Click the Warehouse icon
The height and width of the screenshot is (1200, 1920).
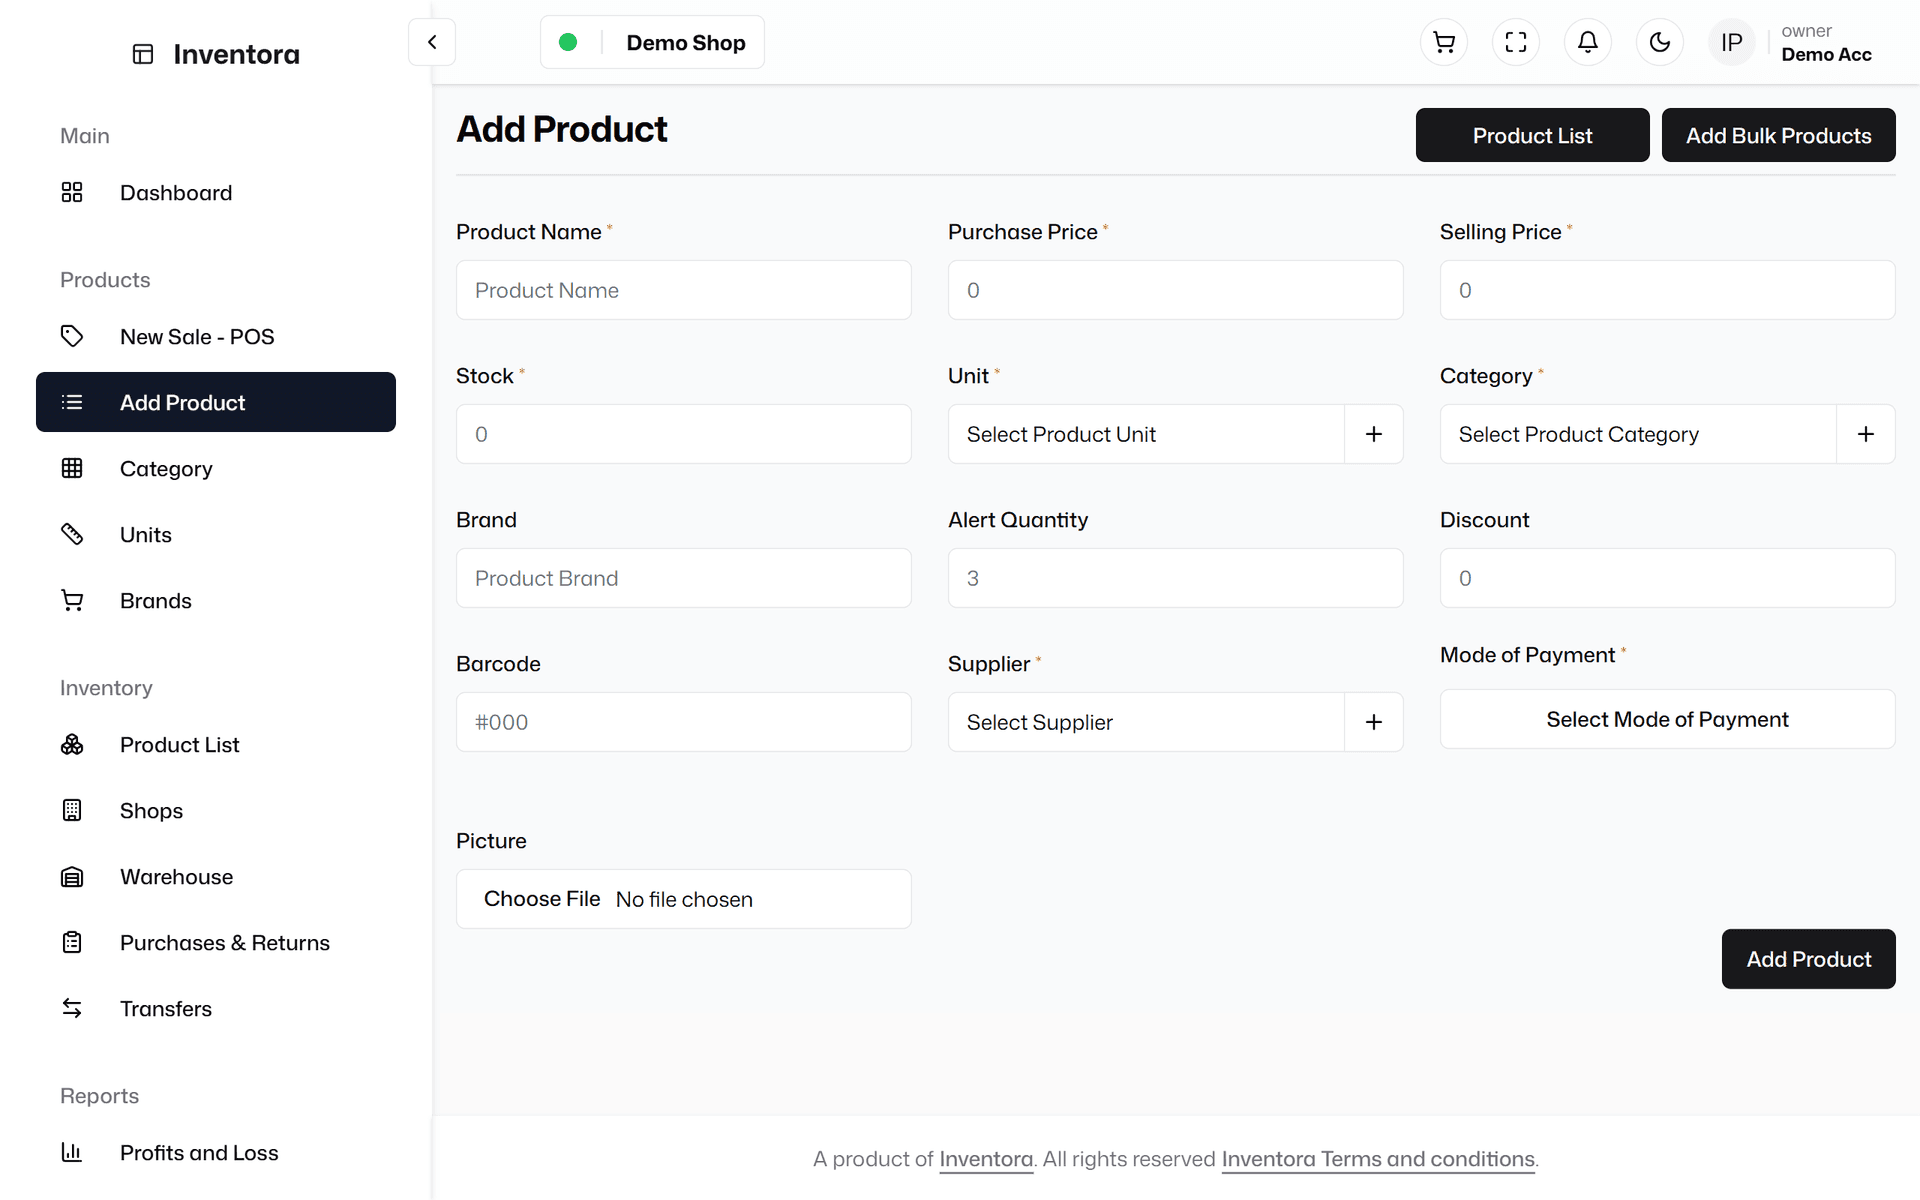(x=72, y=876)
